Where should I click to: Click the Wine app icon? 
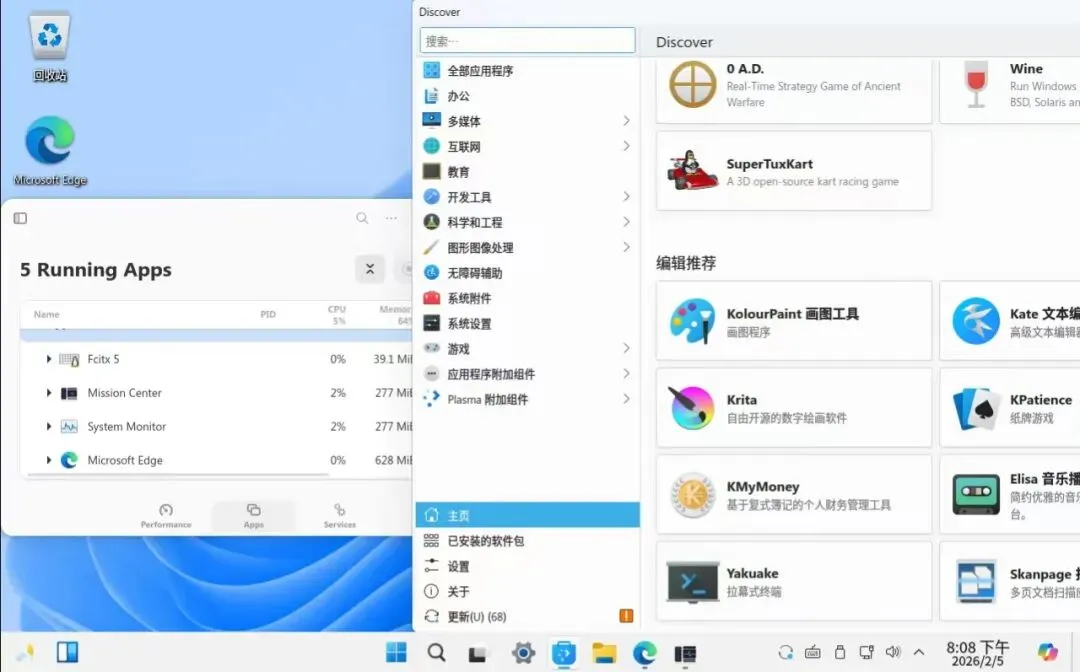click(x=976, y=84)
